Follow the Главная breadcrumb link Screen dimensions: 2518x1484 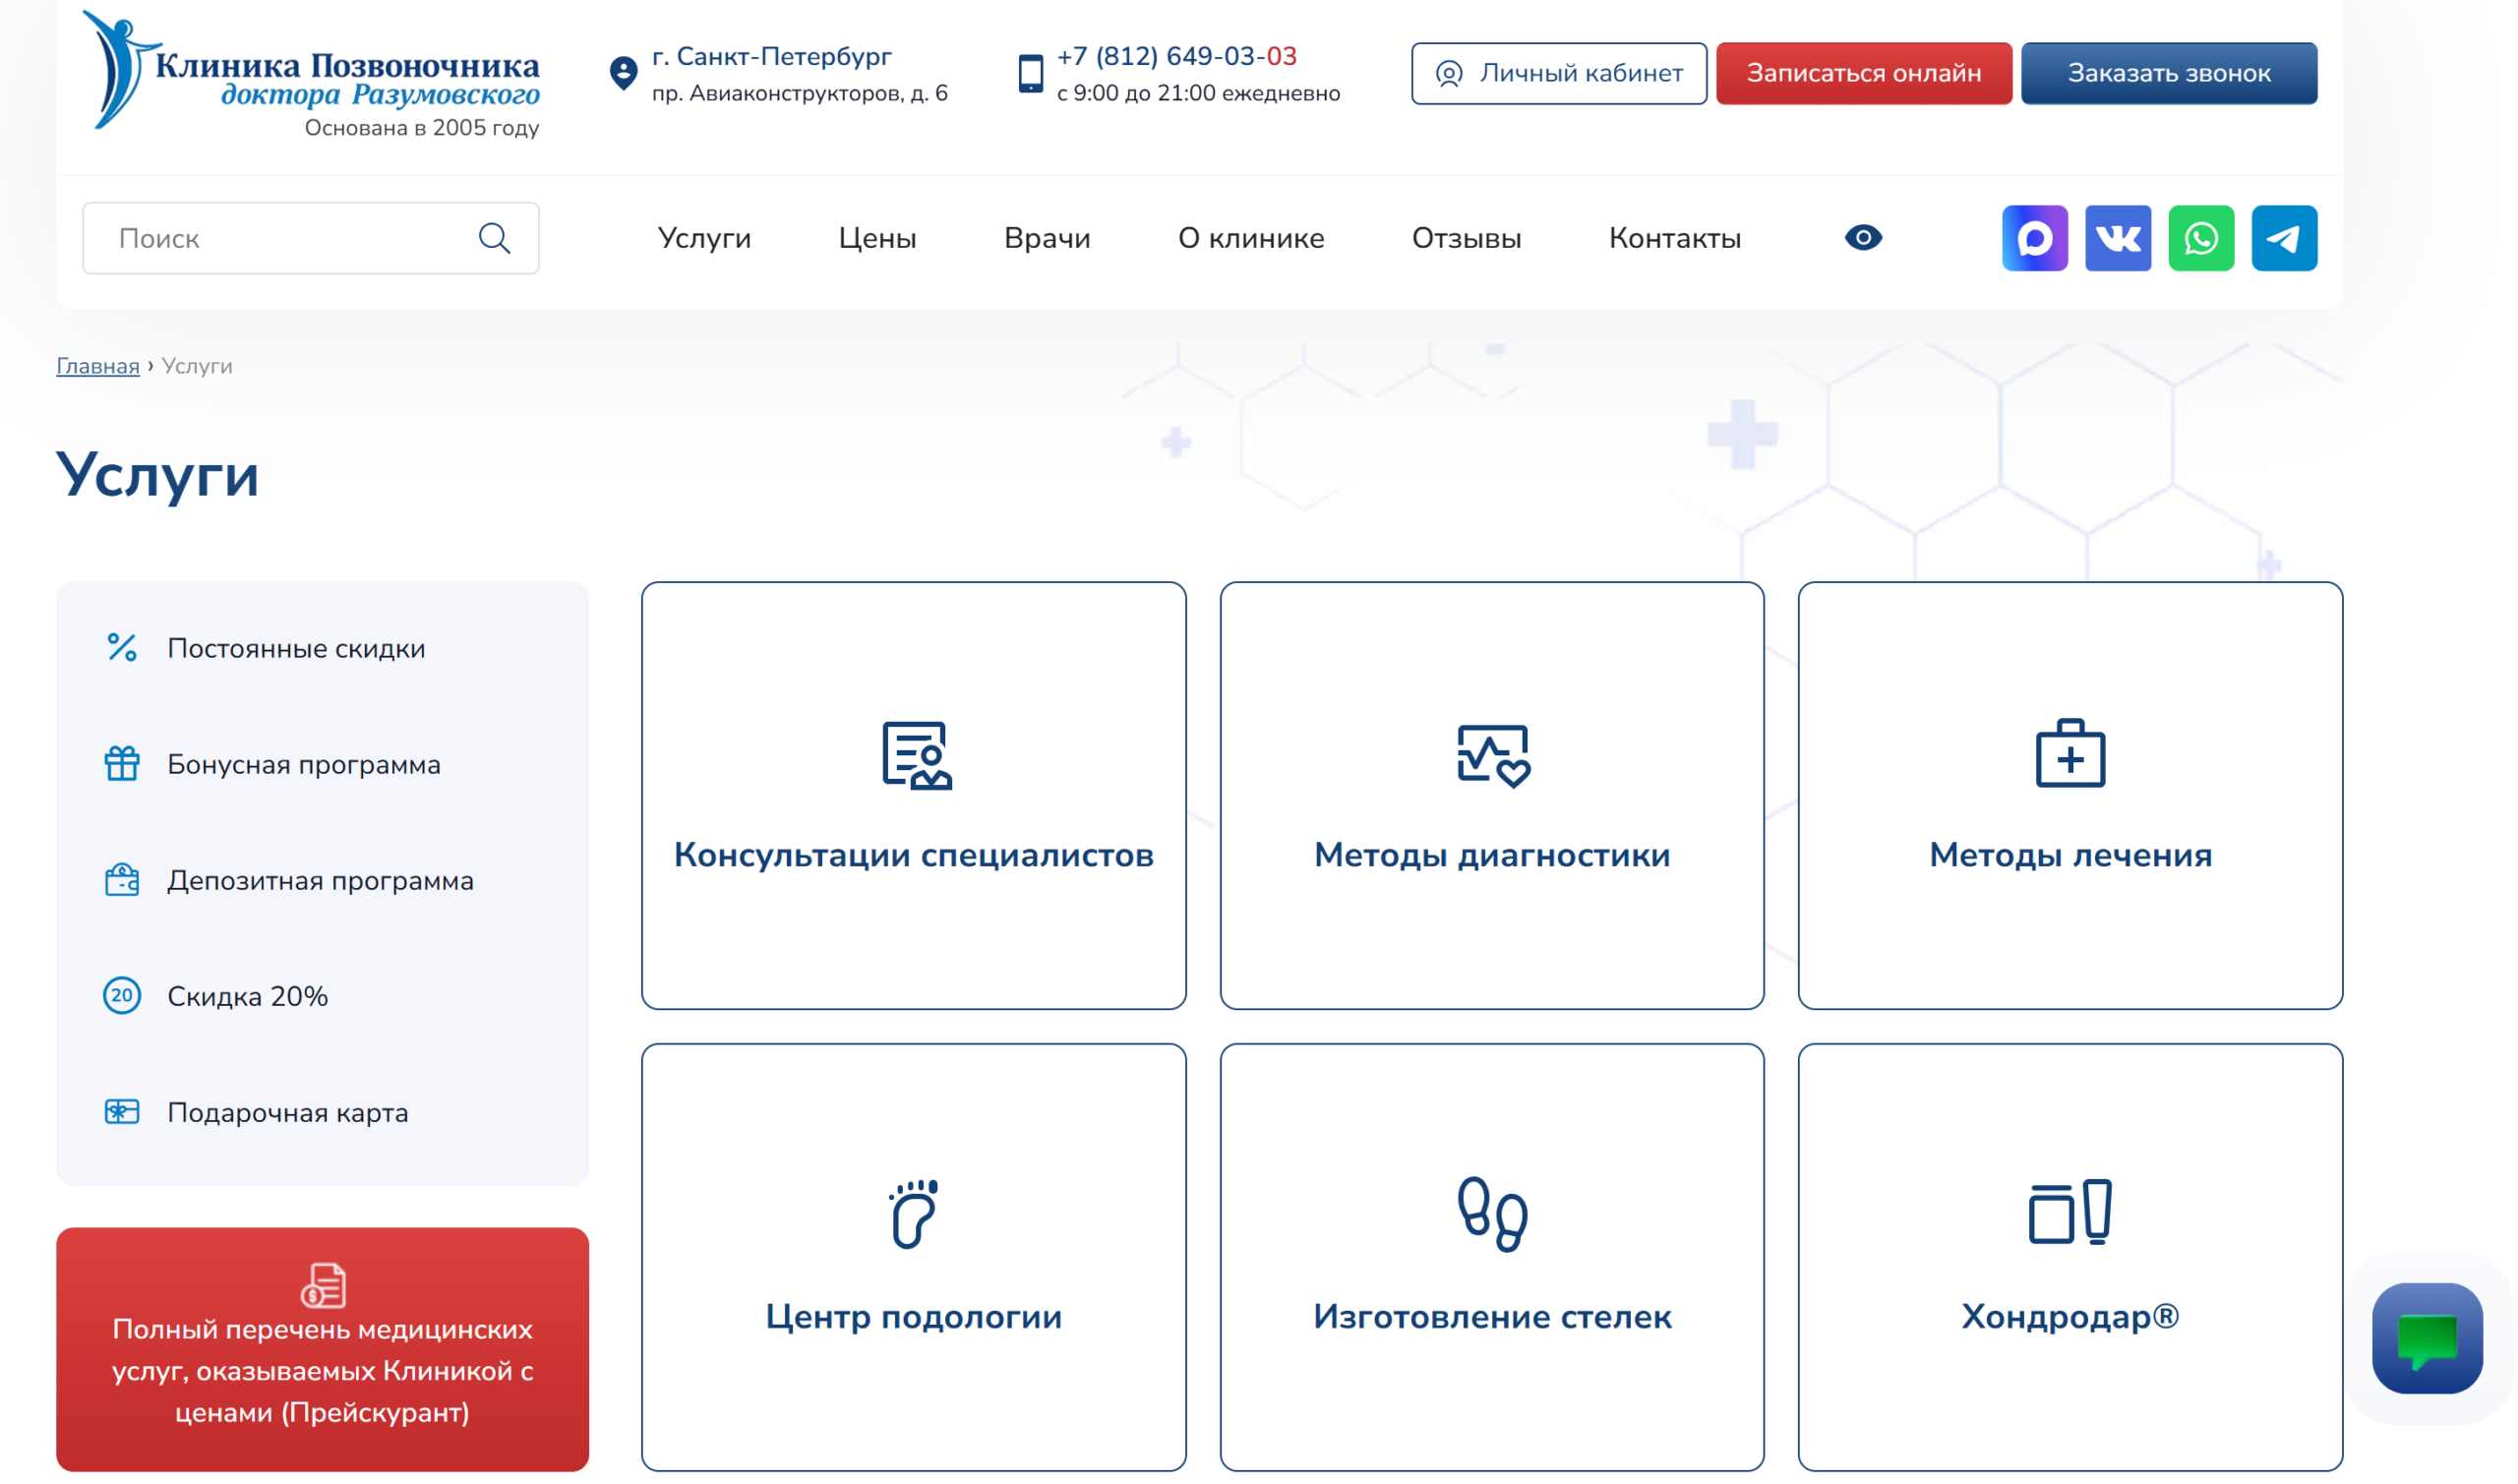(x=98, y=366)
